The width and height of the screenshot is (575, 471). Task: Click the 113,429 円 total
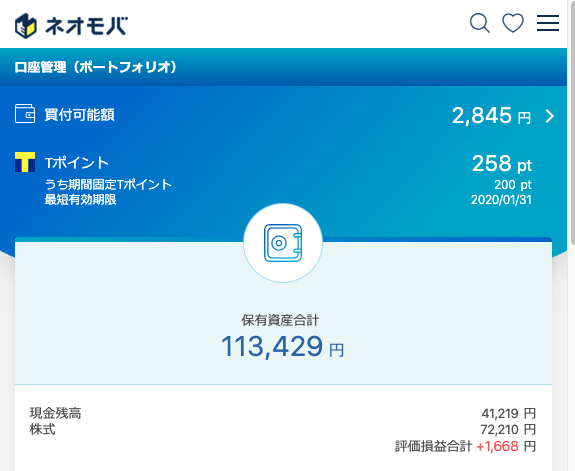[x=283, y=347]
